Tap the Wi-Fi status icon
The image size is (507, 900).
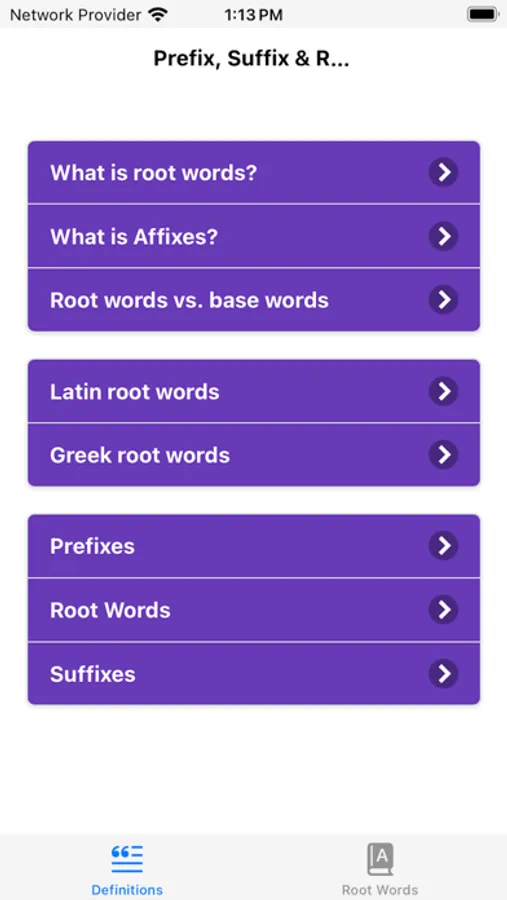pyautogui.click(x=157, y=14)
